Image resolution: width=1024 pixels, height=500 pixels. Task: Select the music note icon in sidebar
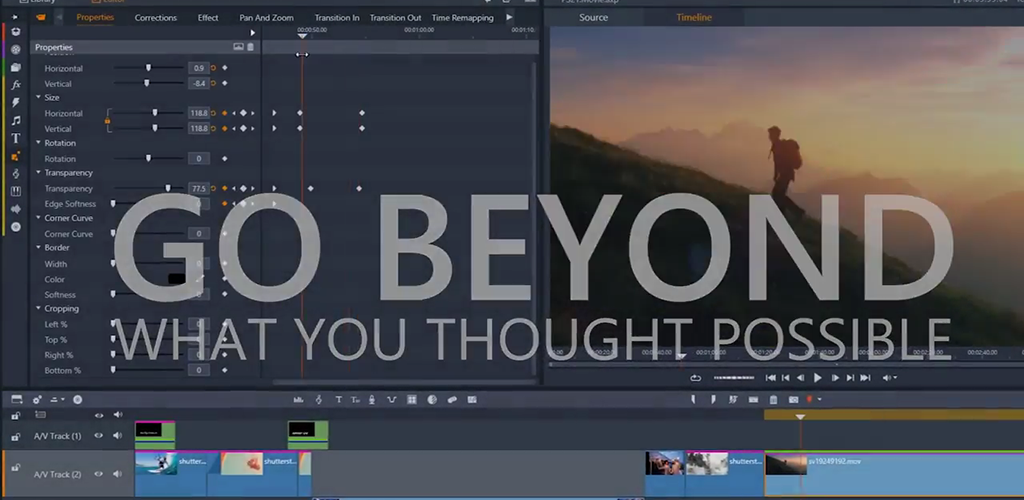[x=15, y=120]
